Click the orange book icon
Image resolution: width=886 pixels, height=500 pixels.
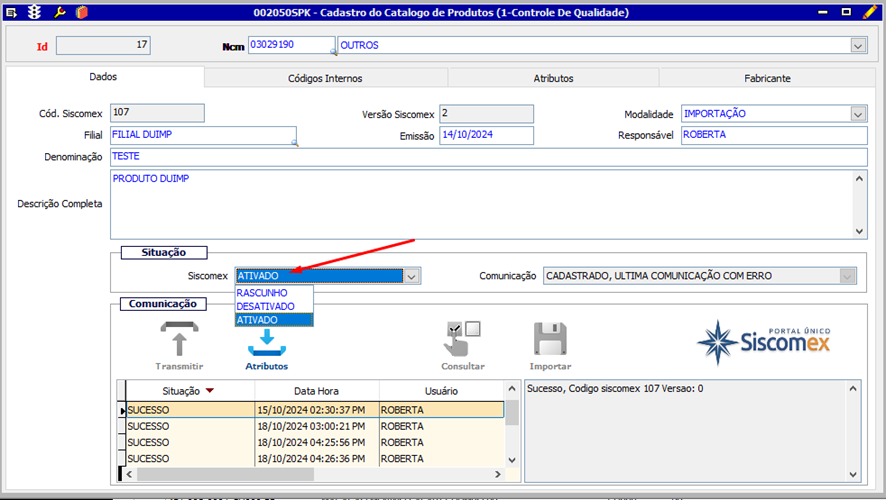[82, 12]
